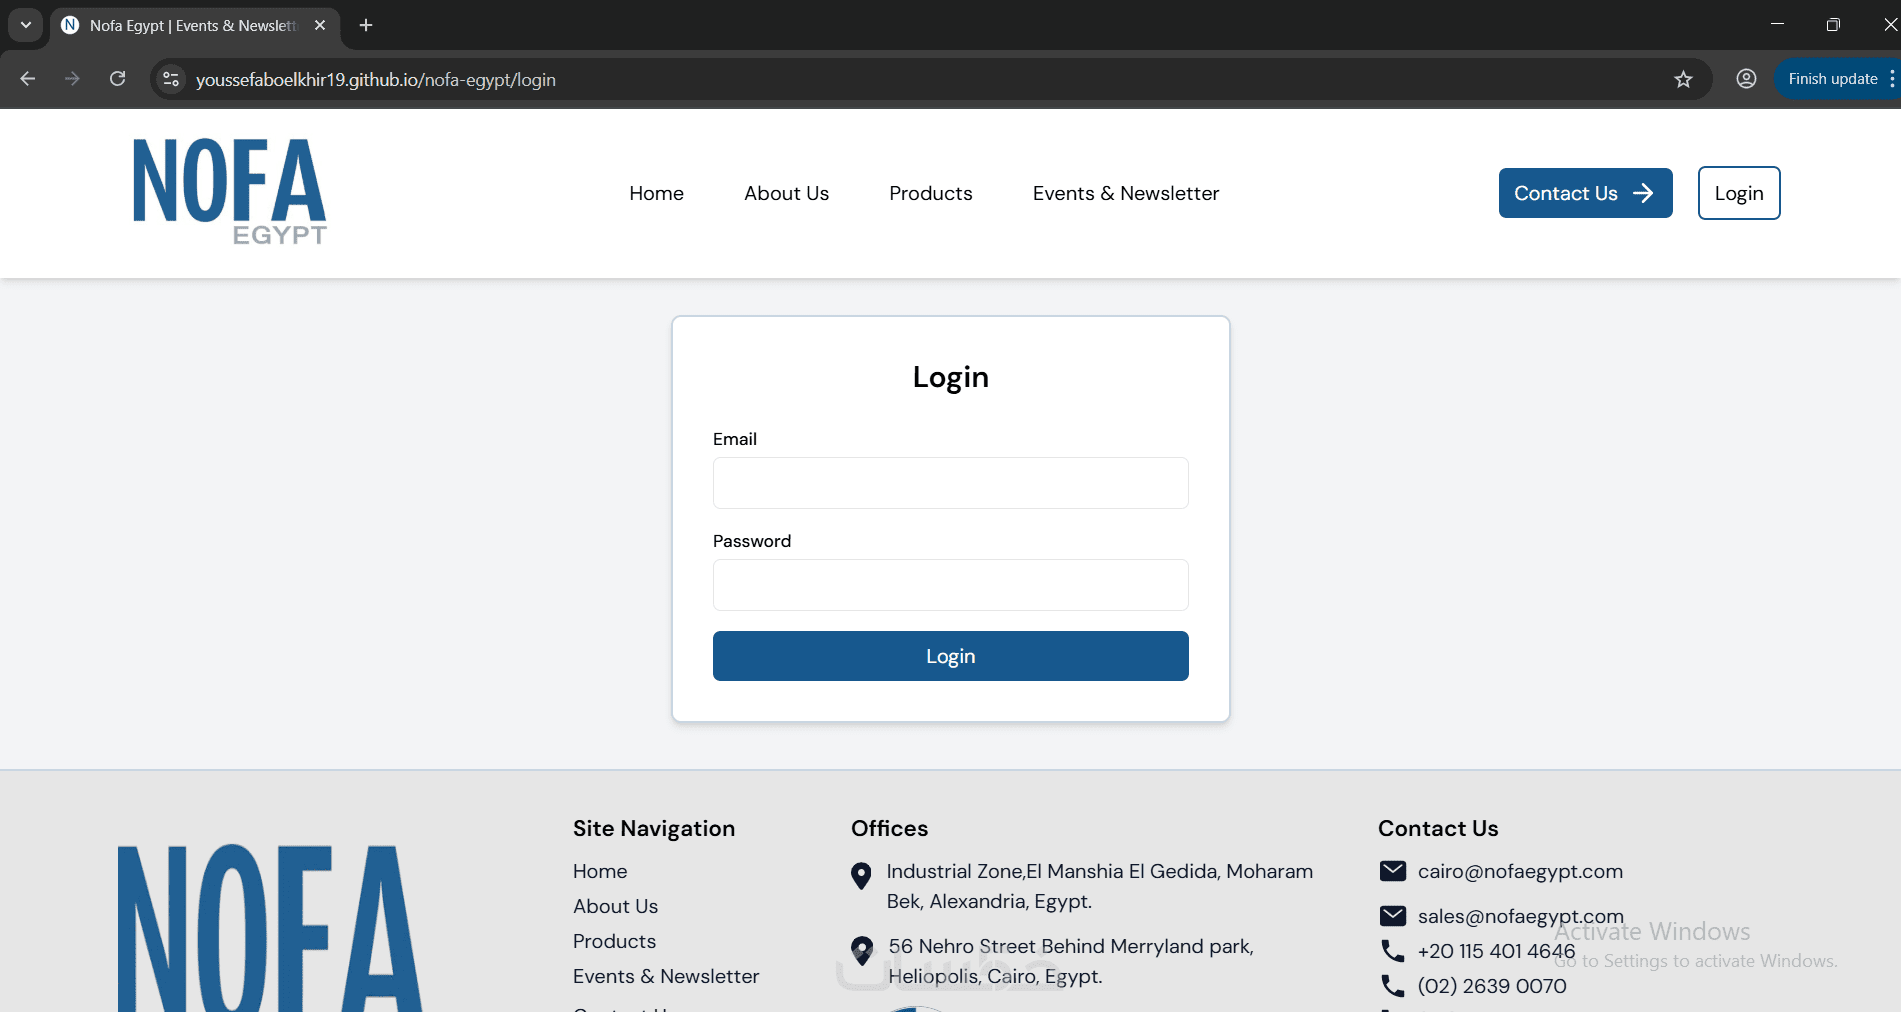This screenshot has height=1012, width=1901.
Task: Open the tab search dropdown arrow
Action: (25, 25)
